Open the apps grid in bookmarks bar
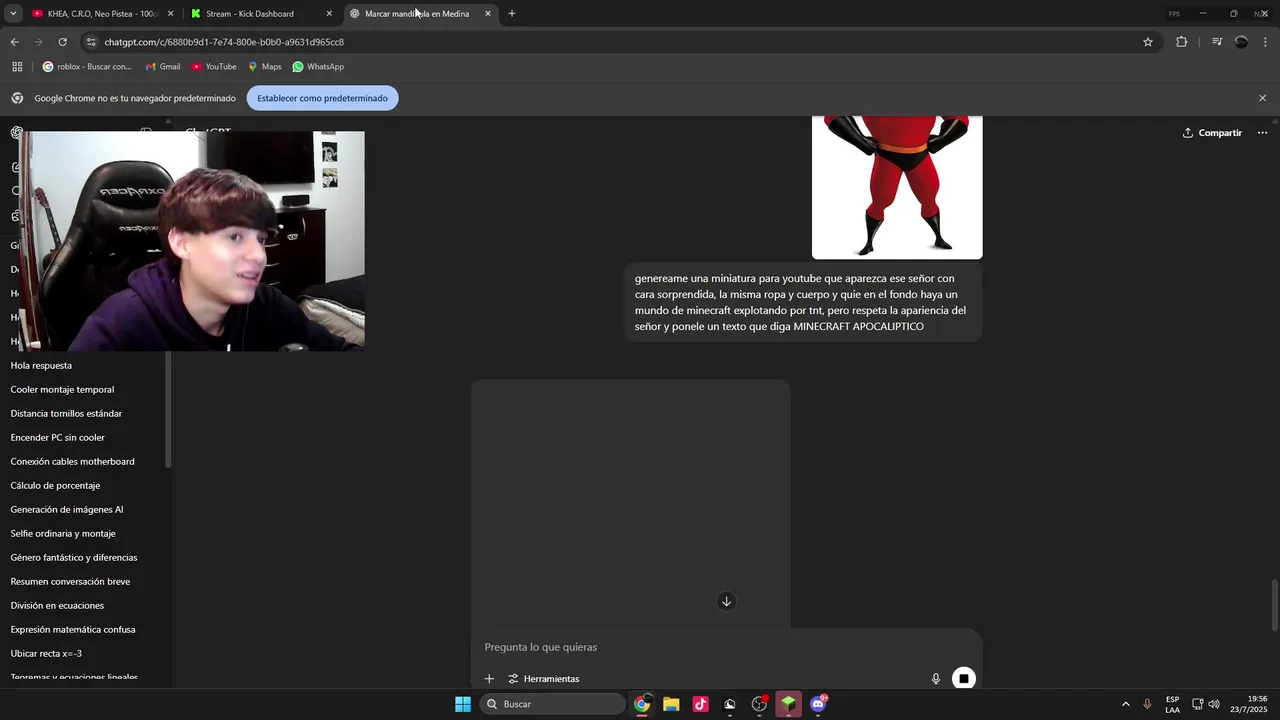Screen dimensions: 1280x720 coord(17,67)
